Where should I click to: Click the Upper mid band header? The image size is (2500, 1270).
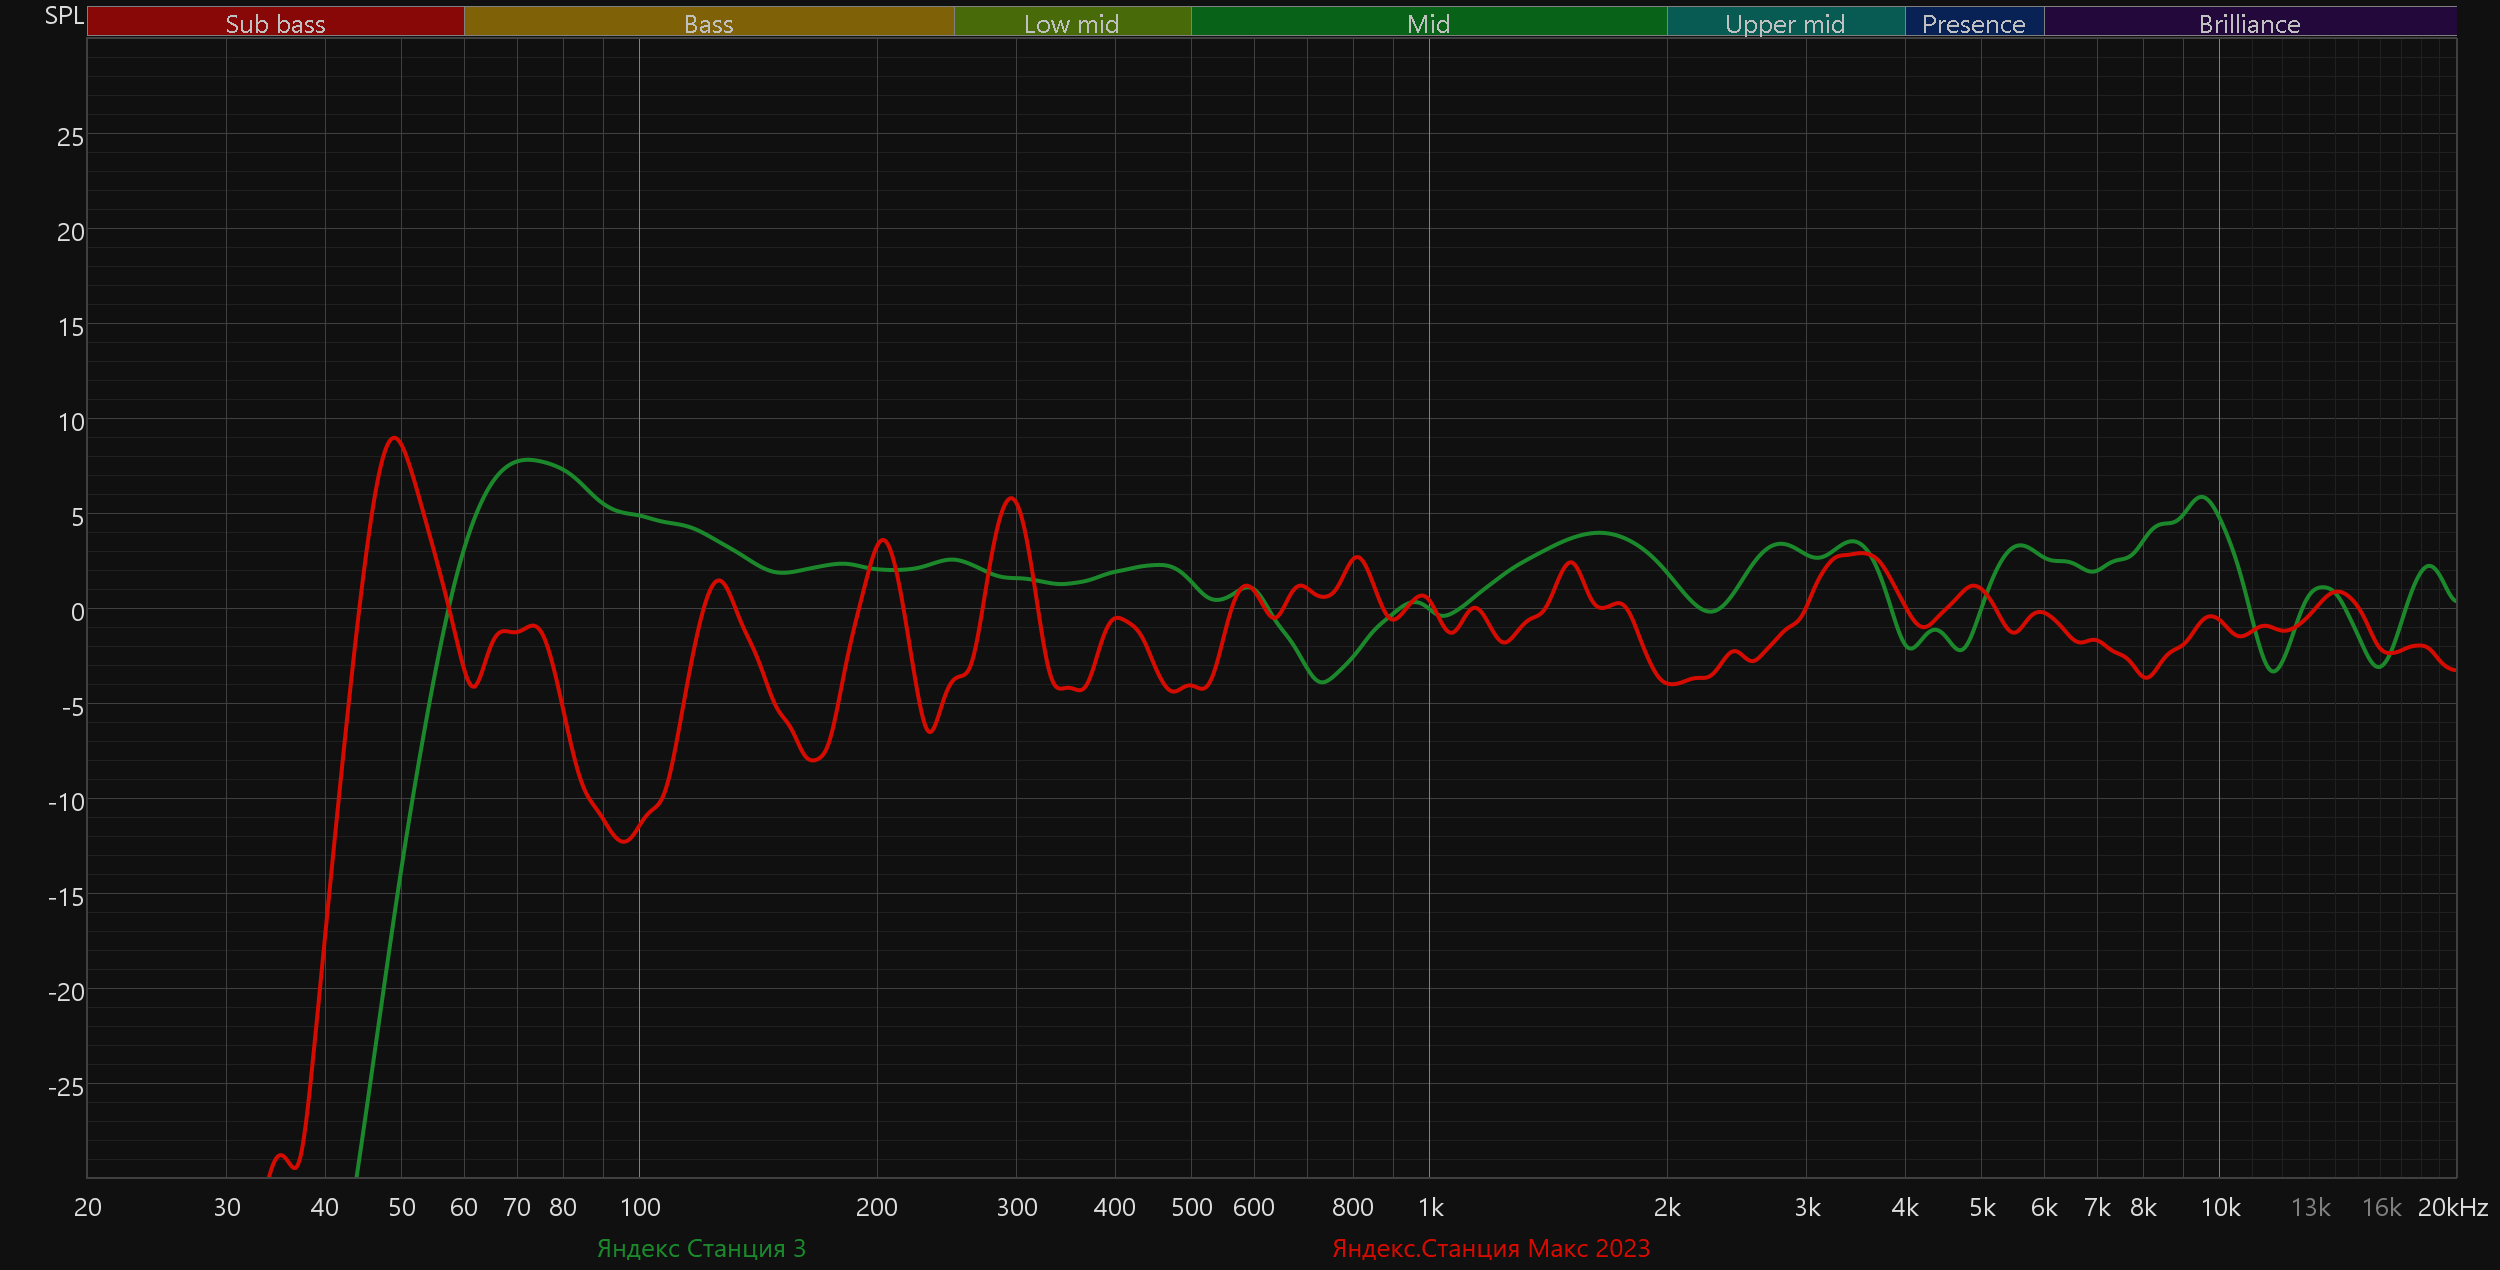pos(1785,23)
